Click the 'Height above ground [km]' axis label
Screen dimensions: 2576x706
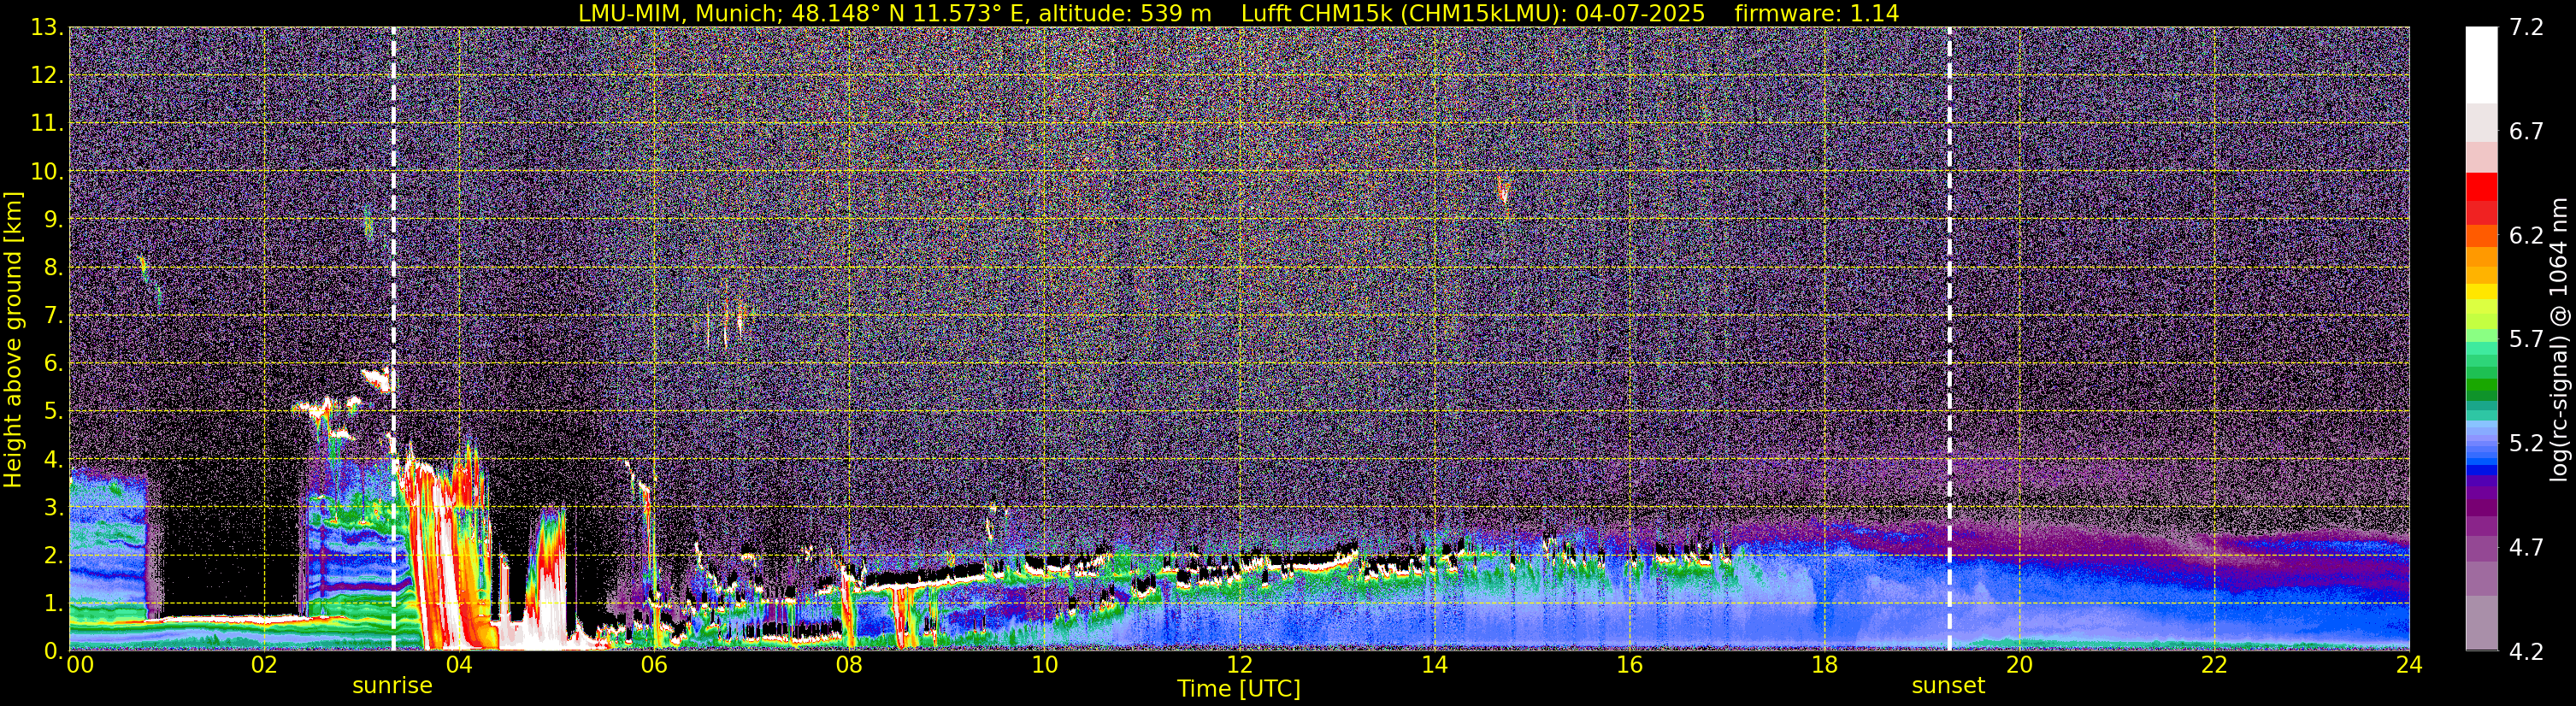point(13,340)
